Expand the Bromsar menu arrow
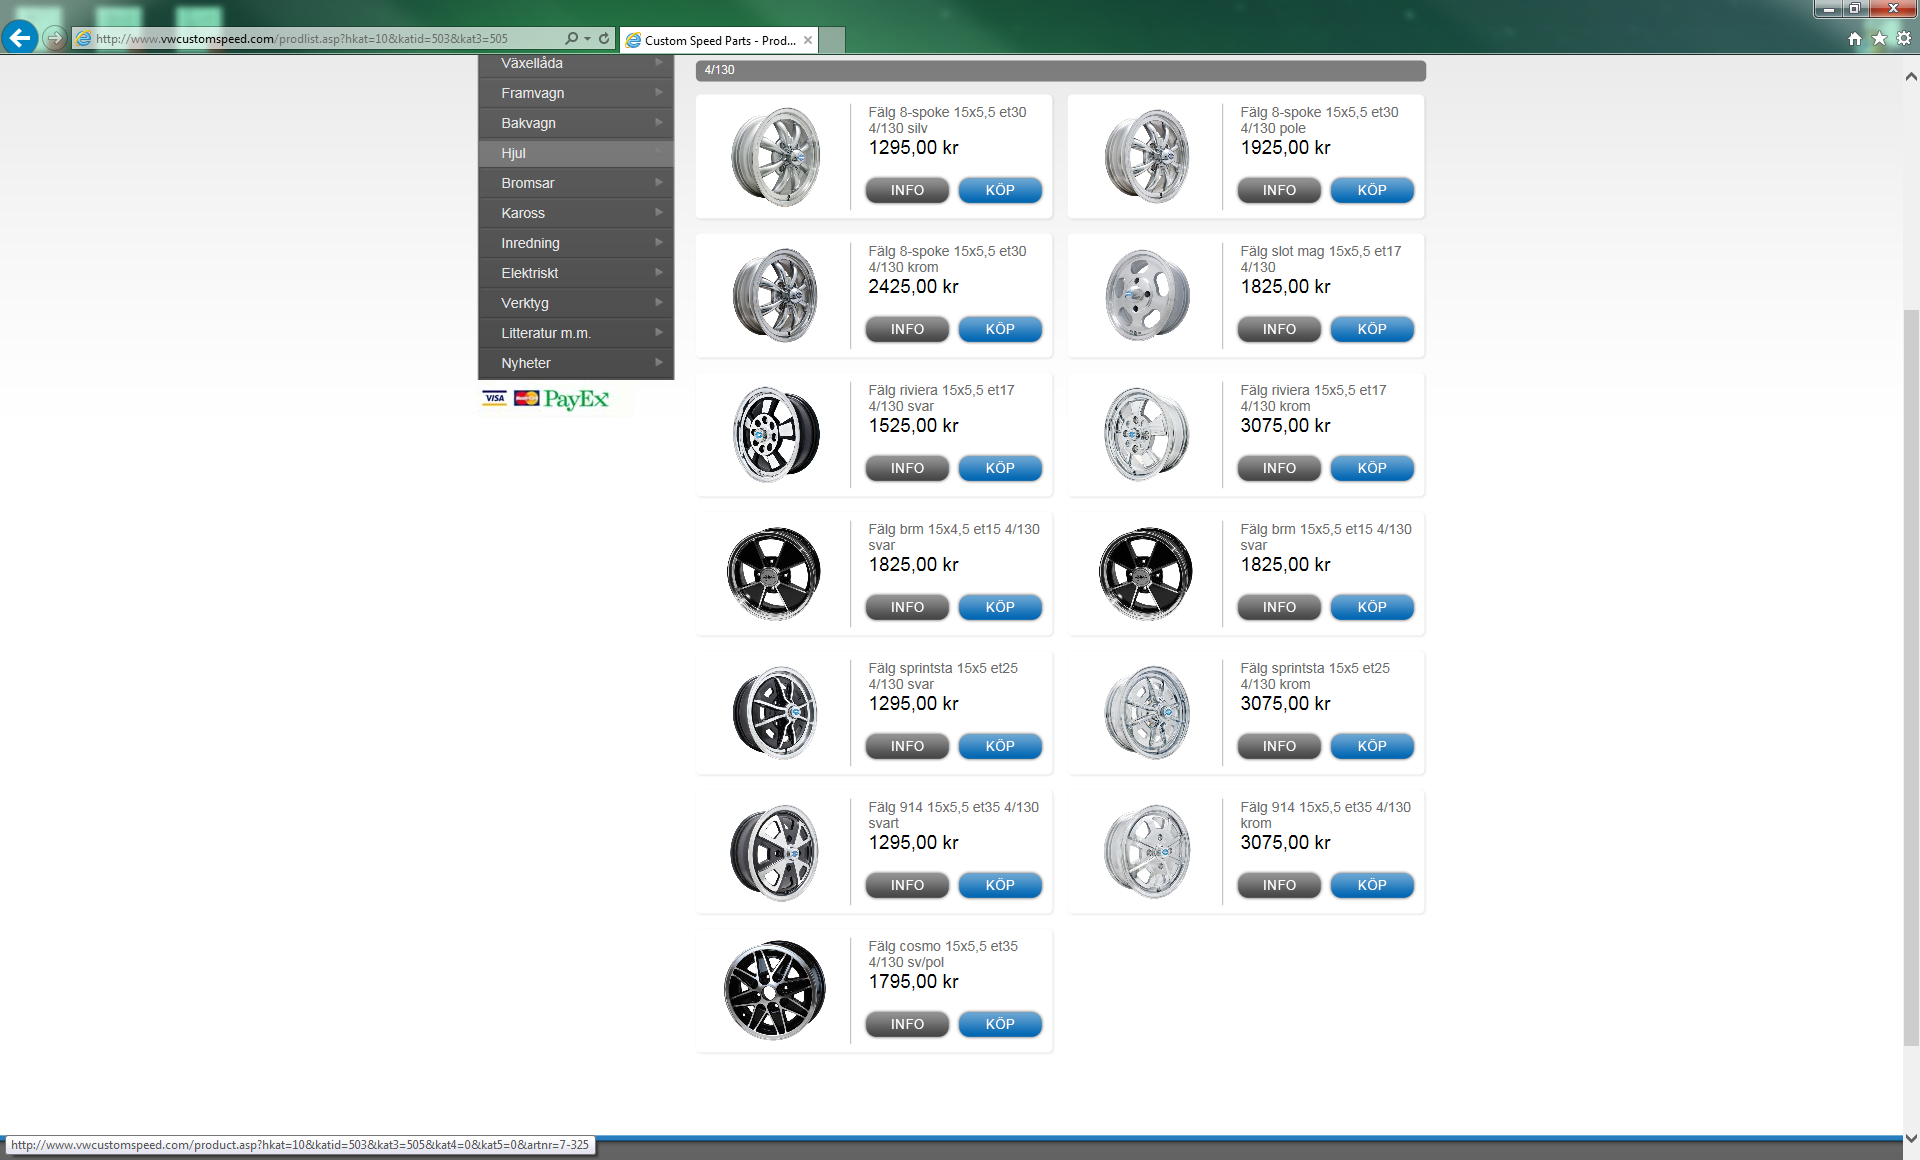Image resolution: width=1920 pixels, height=1160 pixels. (659, 183)
